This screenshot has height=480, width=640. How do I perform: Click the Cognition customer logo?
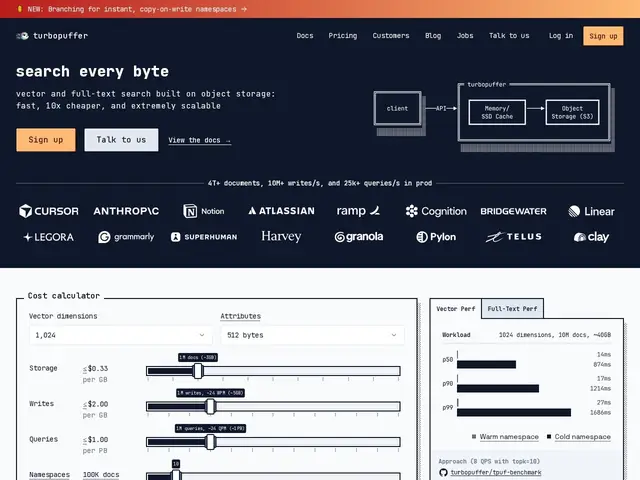436,211
